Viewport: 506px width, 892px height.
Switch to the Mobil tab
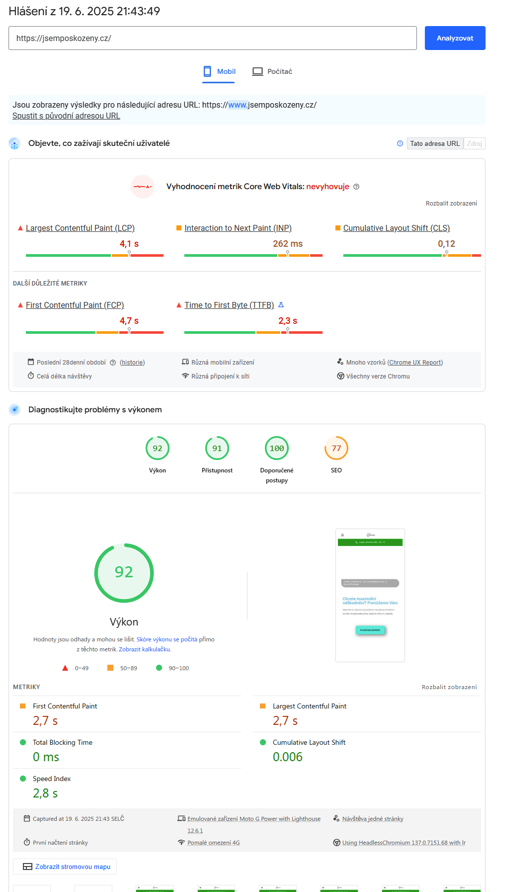(x=219, y=72)
